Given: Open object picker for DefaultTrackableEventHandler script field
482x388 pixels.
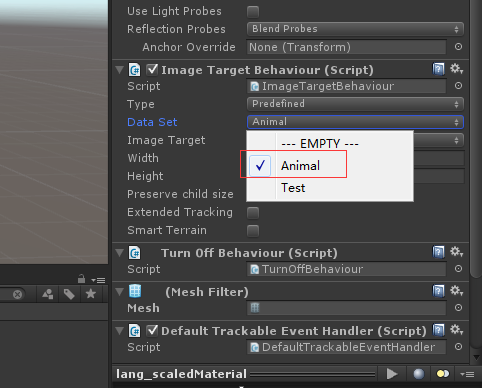Looking at the screenshot, I should [x=458, y=347].
